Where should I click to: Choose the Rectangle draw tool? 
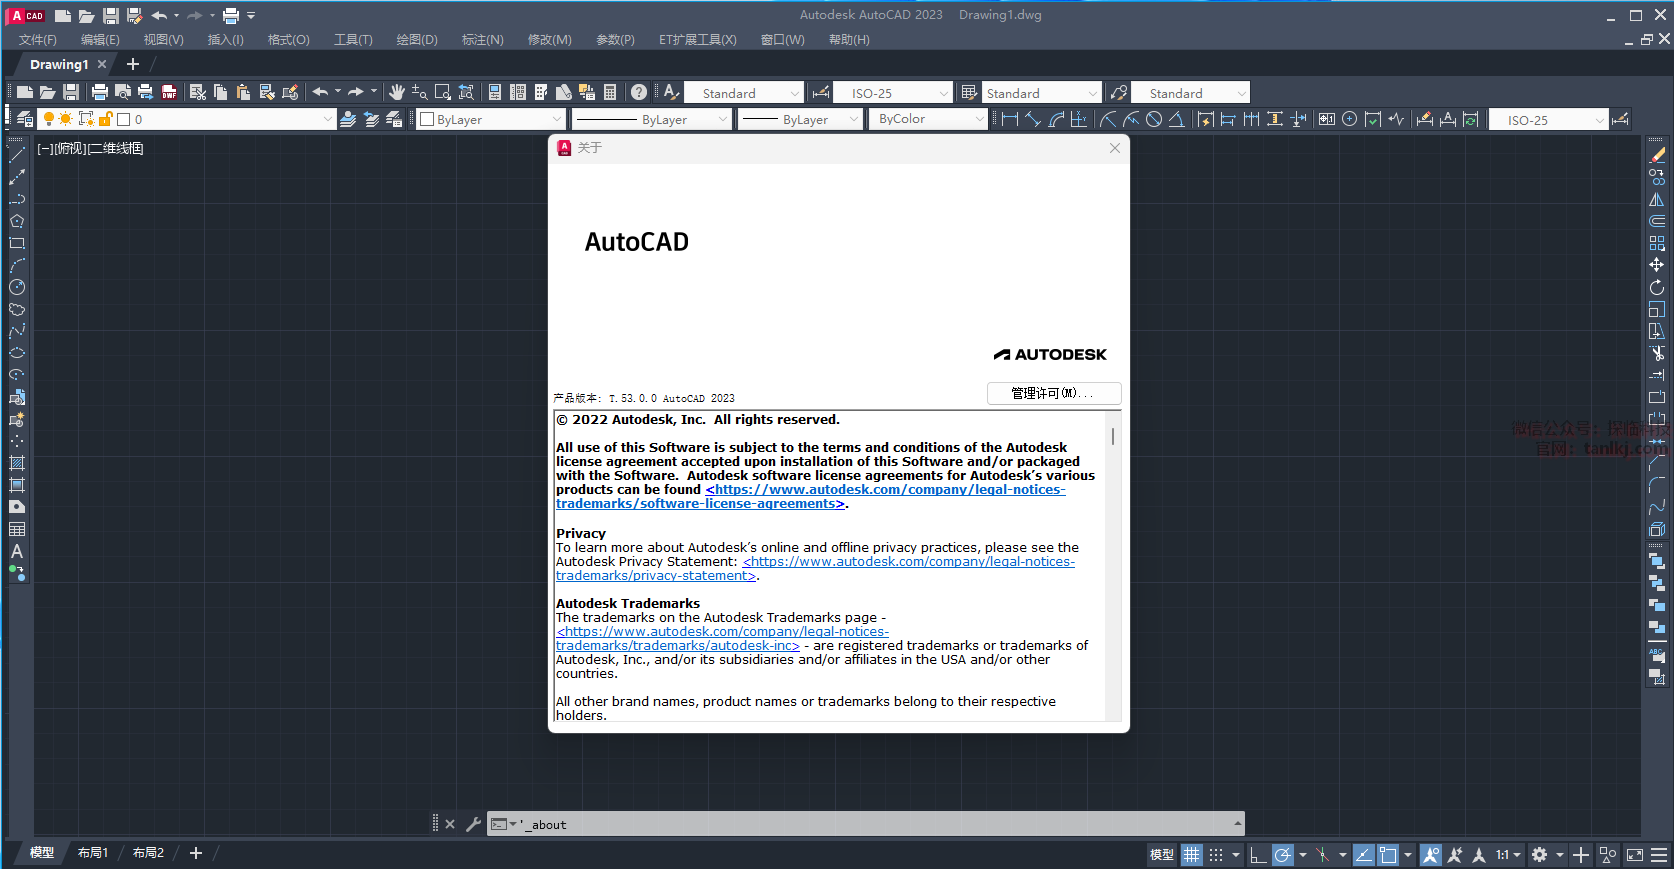click(17, 243)
